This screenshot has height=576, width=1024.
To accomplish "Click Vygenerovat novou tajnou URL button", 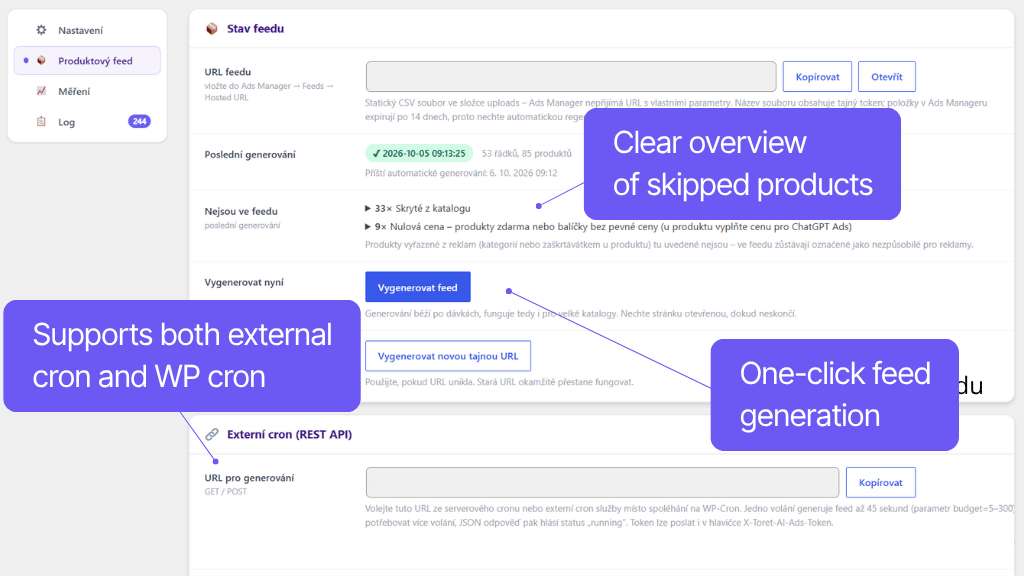I will click(x=447, y=356).
